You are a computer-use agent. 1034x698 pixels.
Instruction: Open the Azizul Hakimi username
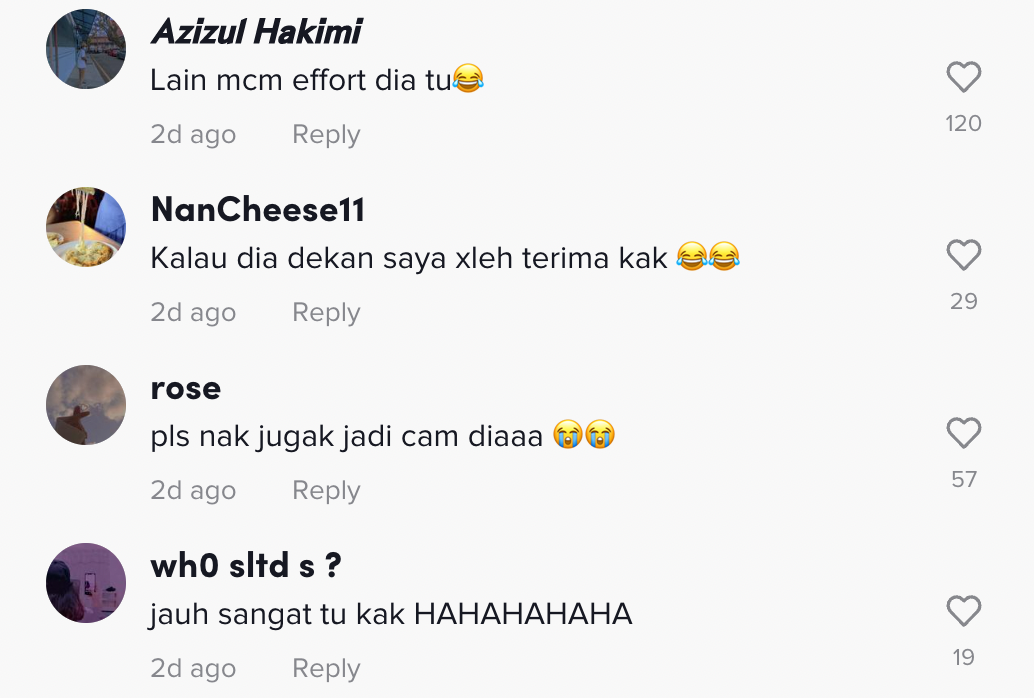pyautogui.click(x=257, y=31)
